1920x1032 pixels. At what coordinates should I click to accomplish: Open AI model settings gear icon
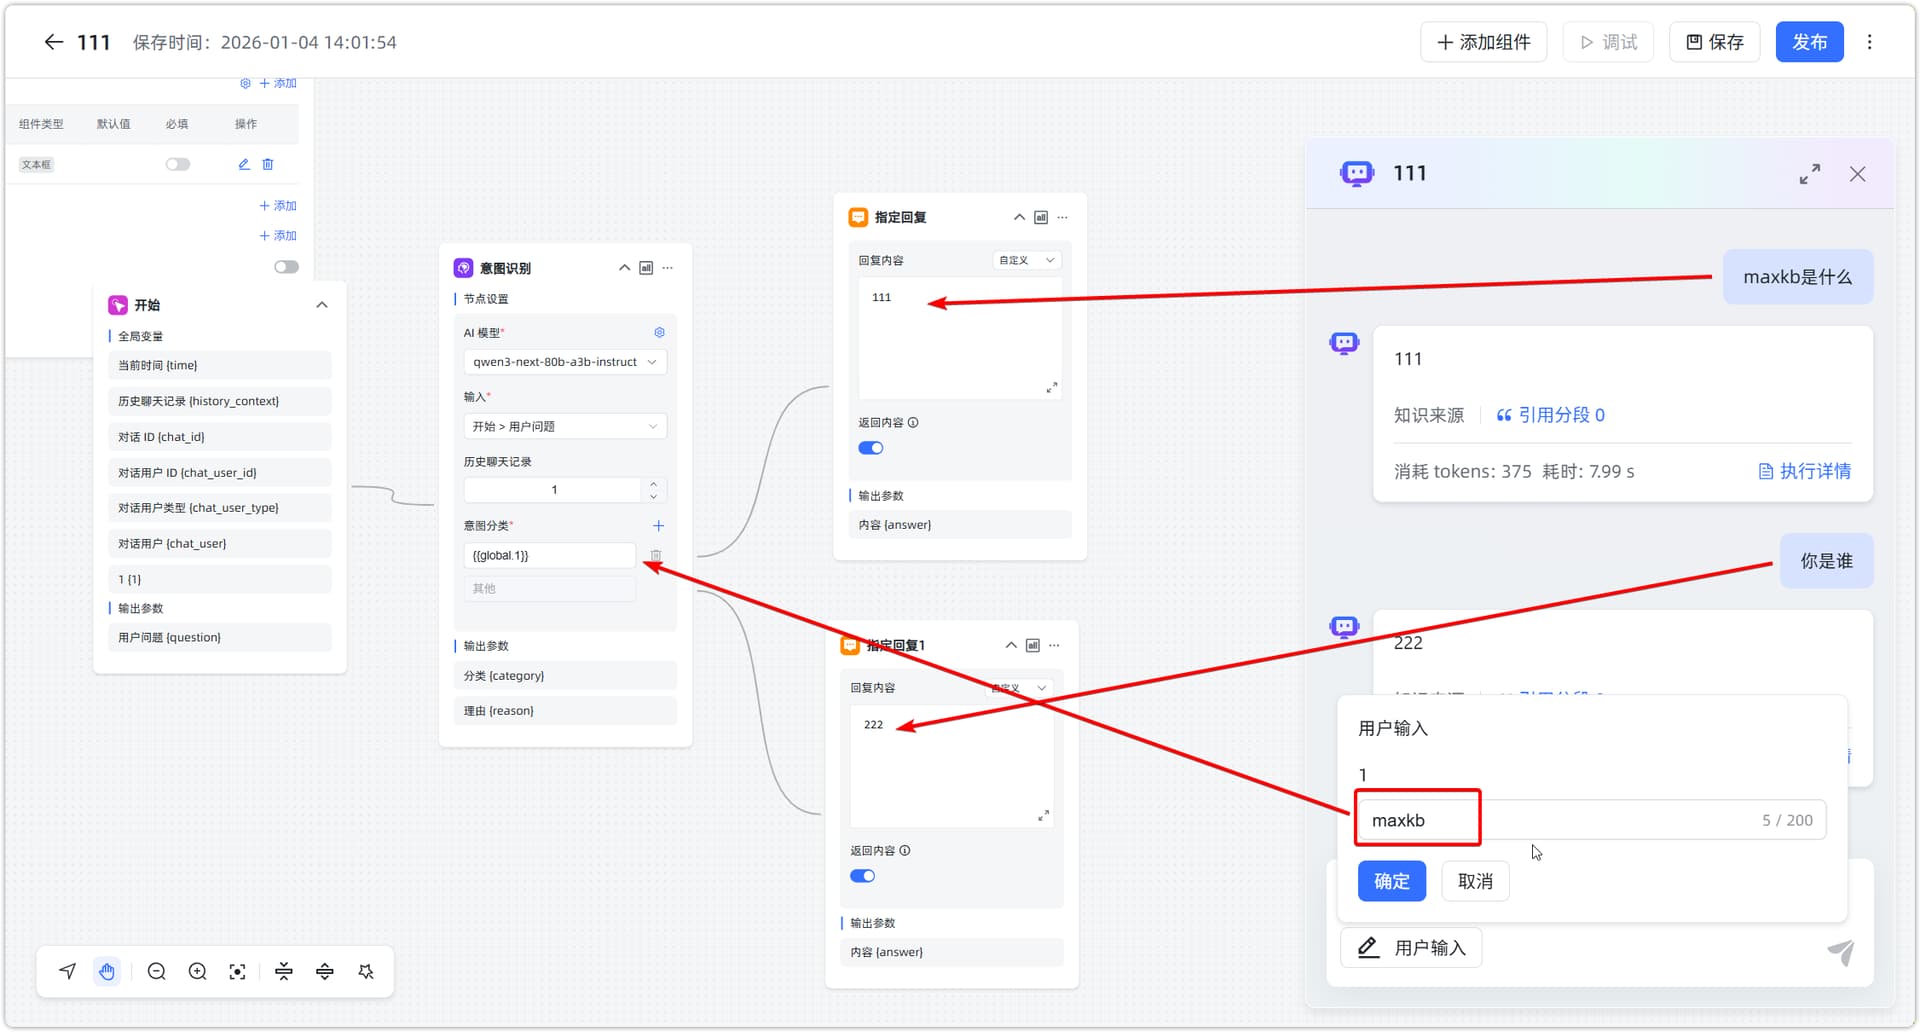[659, 332]
